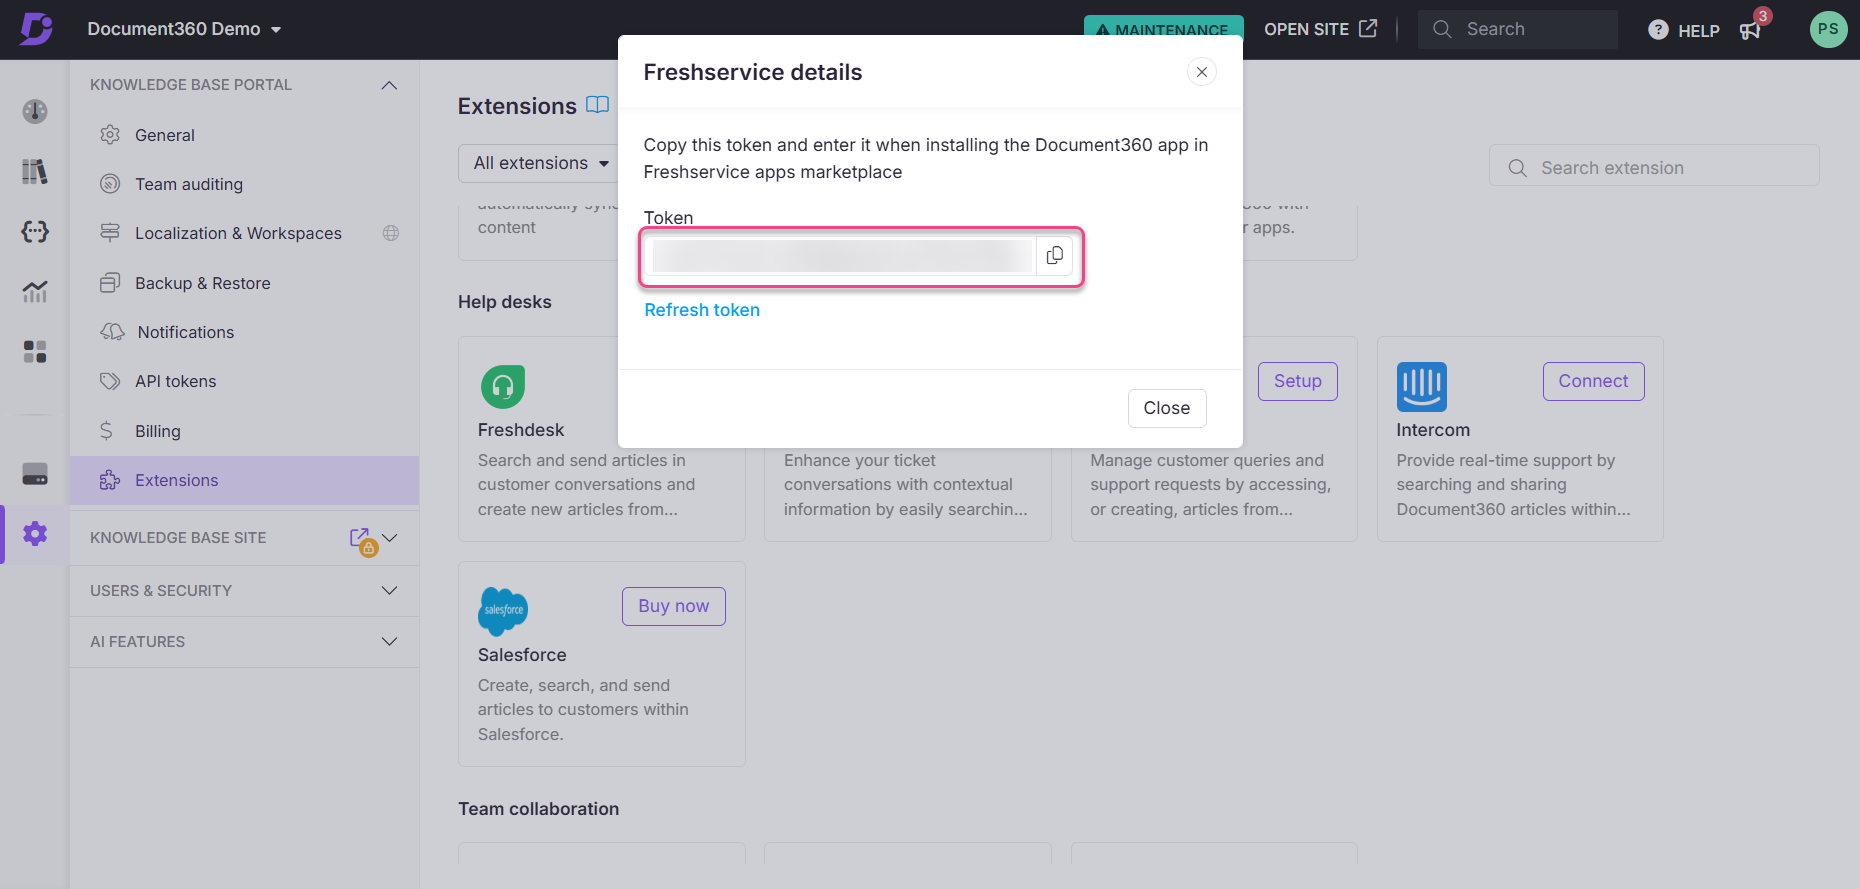The height and width of the screenshot is (889, 1860).
Task: Click the Team collaboration section heading
Action: (538, 809)
